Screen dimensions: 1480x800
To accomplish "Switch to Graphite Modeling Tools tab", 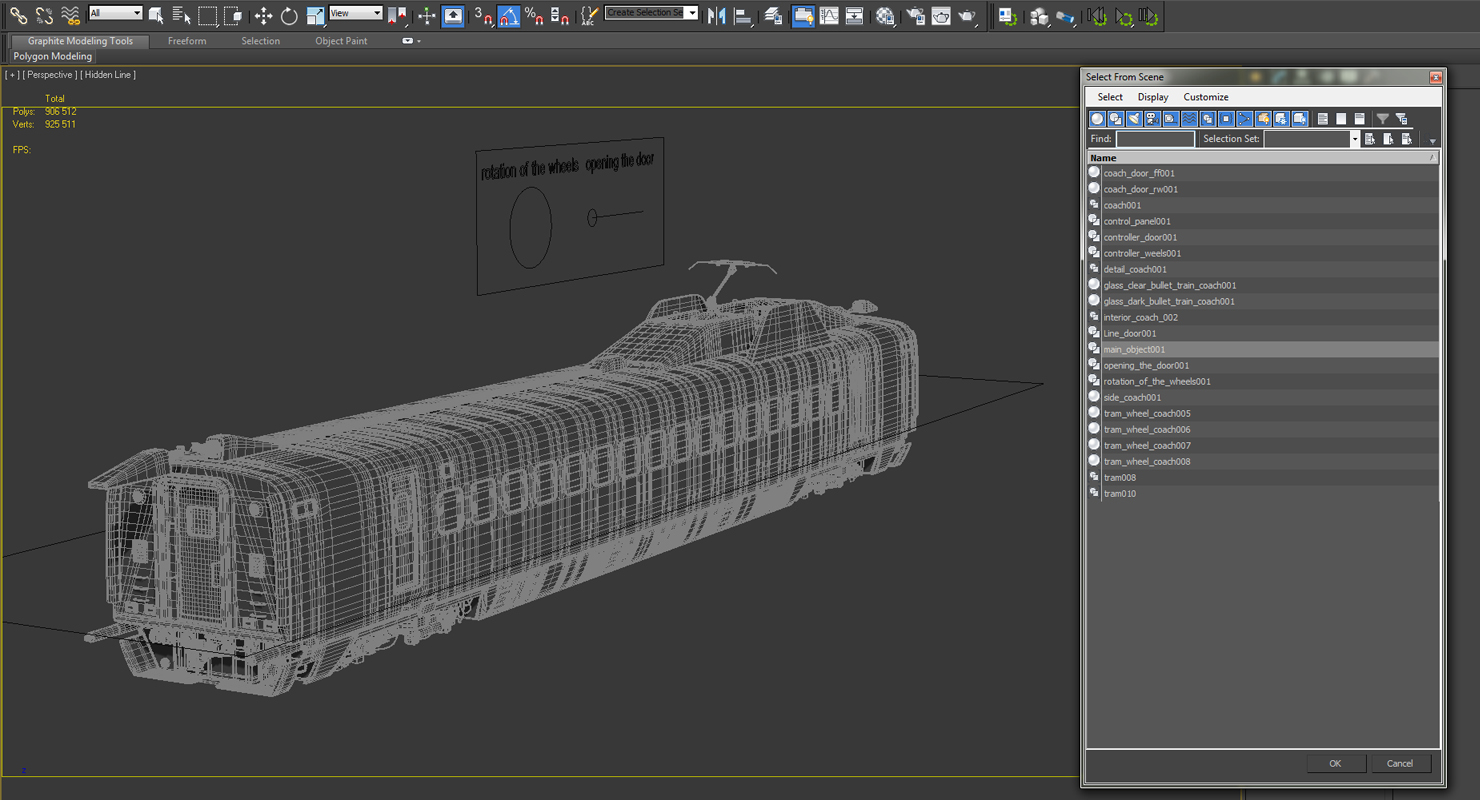I will tap(80, 41).
